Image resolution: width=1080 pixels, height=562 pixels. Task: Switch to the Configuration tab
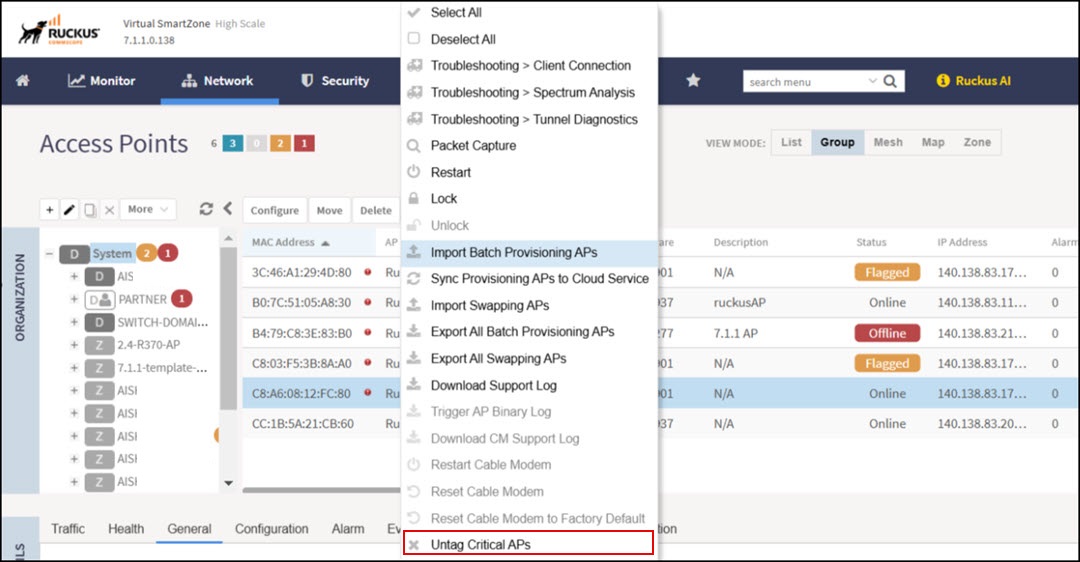271,528
